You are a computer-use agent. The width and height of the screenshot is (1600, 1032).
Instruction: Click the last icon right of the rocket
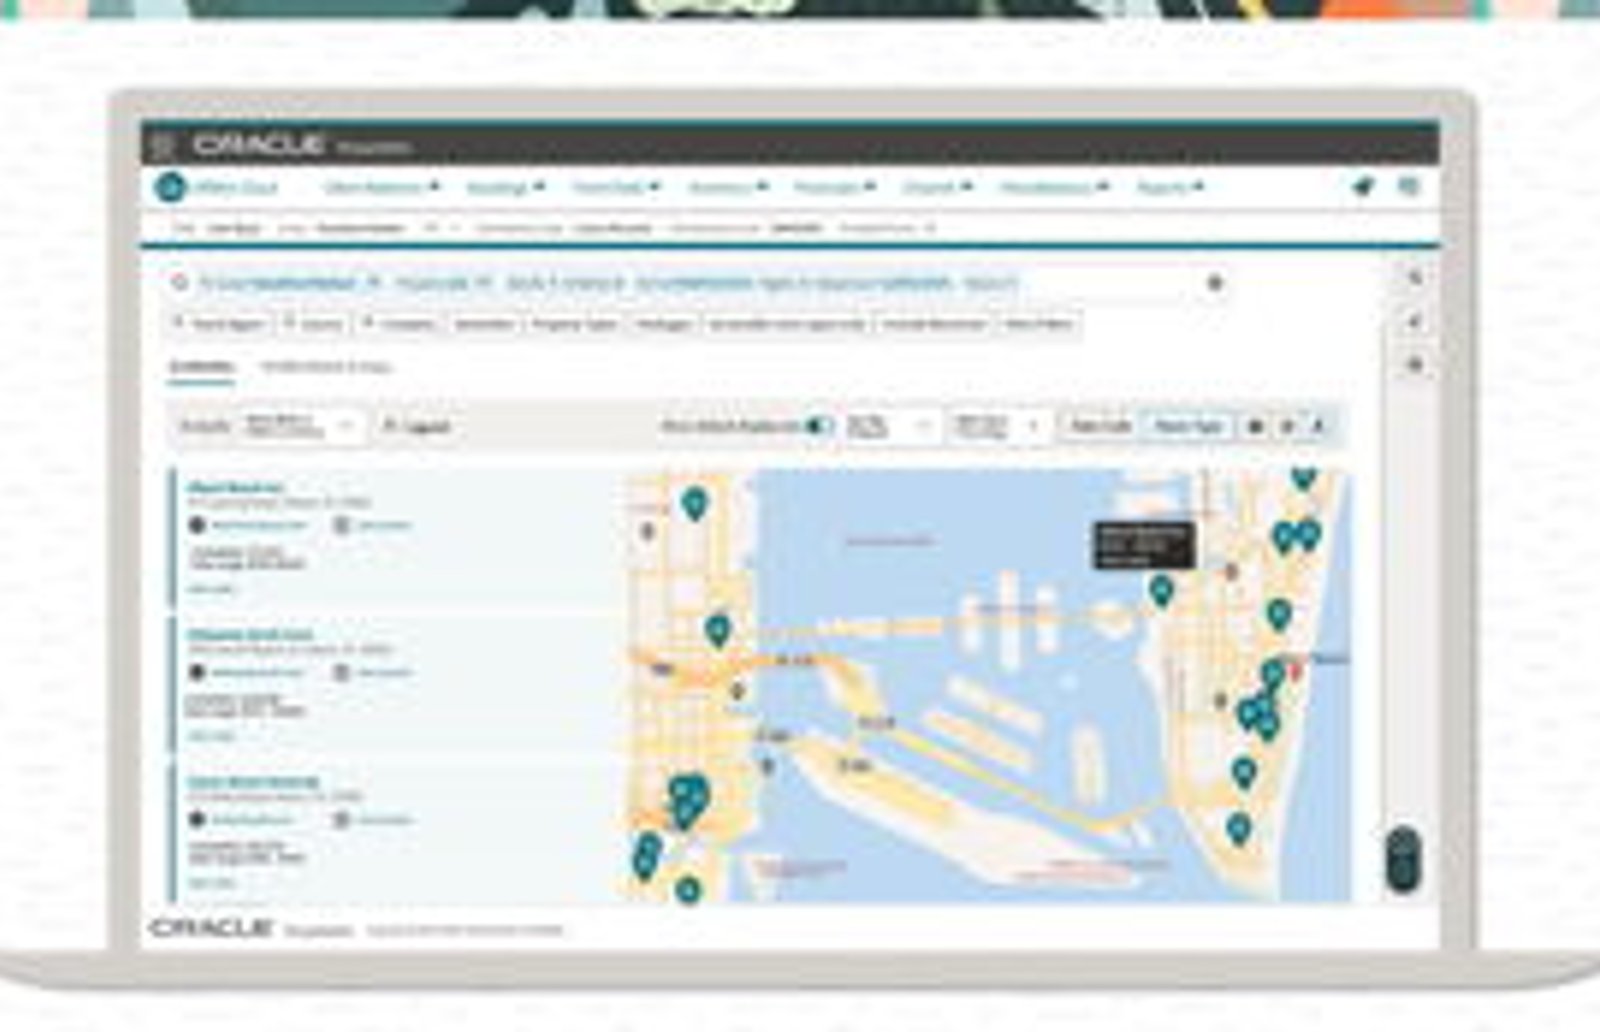click(1409, 187)
